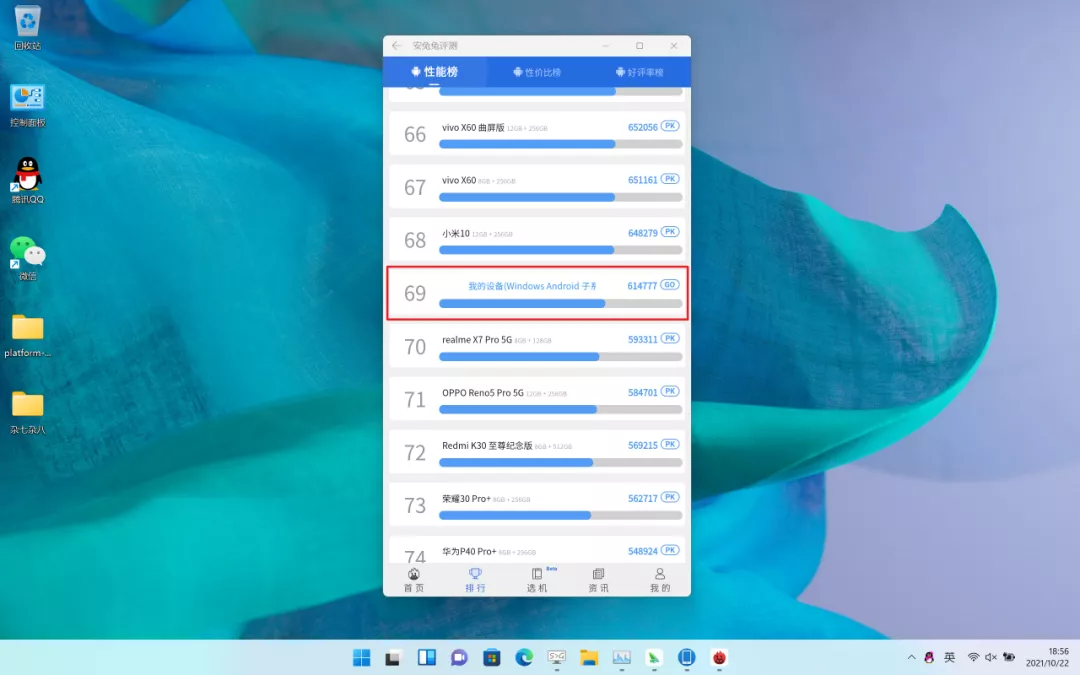Open the 排行 ranking trophy tab
The width and height of the screenshot is (1080, 675).
(x=475, y=580)
